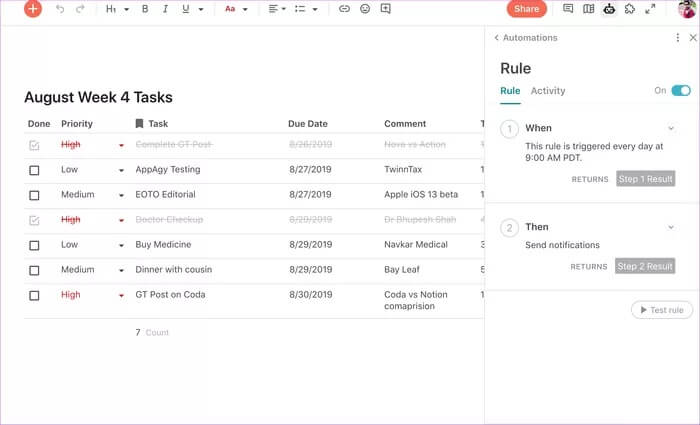Click the bulleted list icon

300,9
